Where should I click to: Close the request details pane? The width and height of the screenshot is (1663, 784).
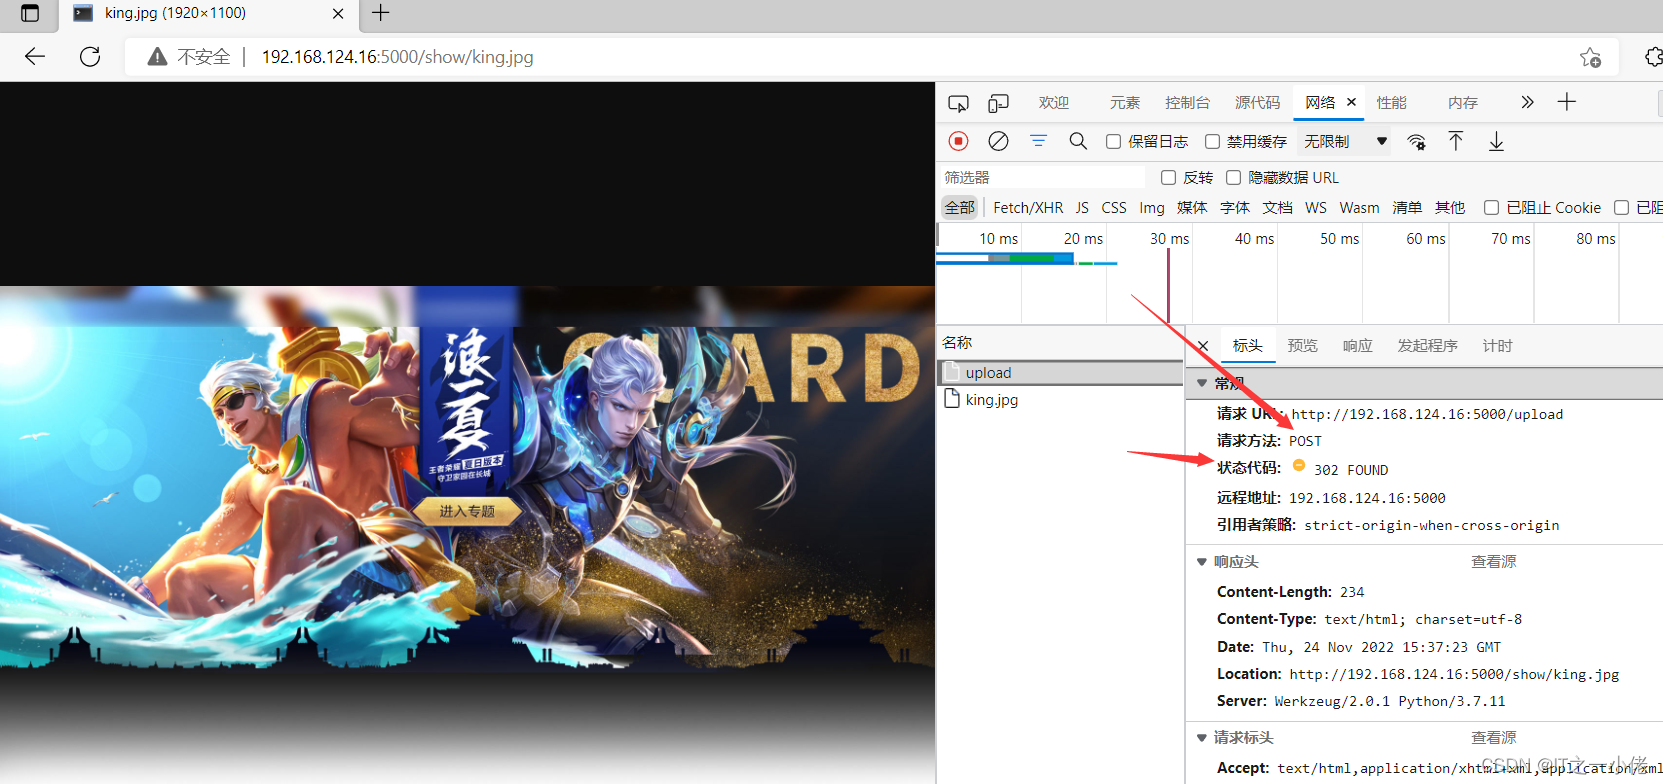[x=1203, y=346]
